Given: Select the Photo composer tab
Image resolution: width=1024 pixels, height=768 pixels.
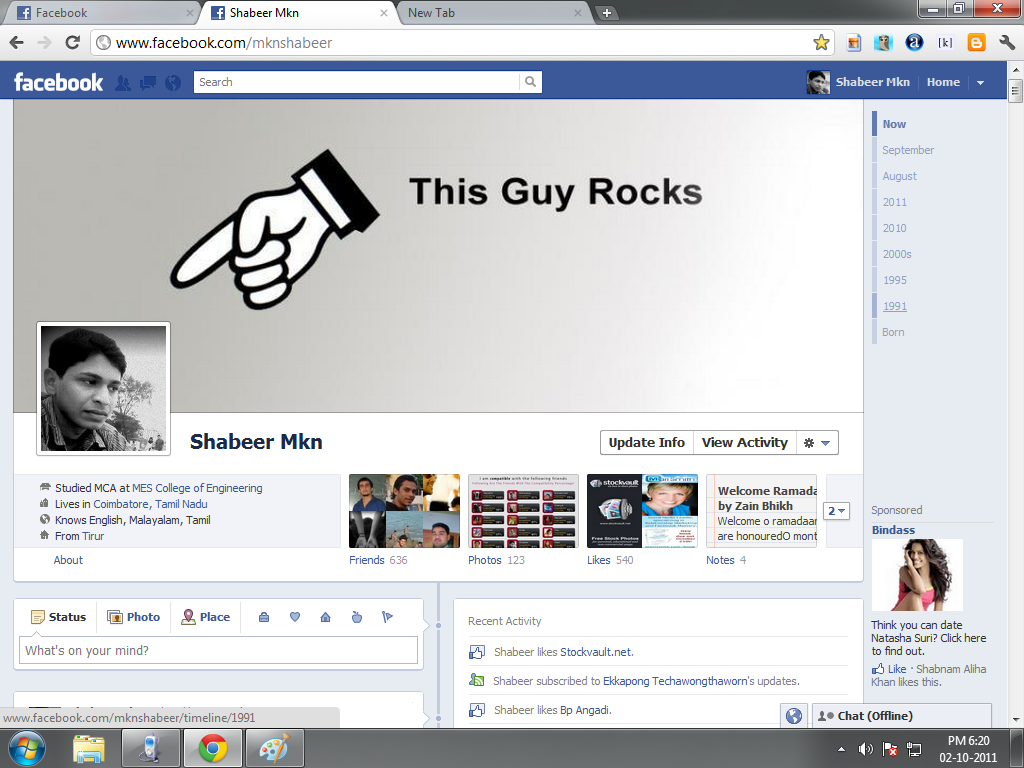Looking at the screenshot, I should [x=134, y=617].
